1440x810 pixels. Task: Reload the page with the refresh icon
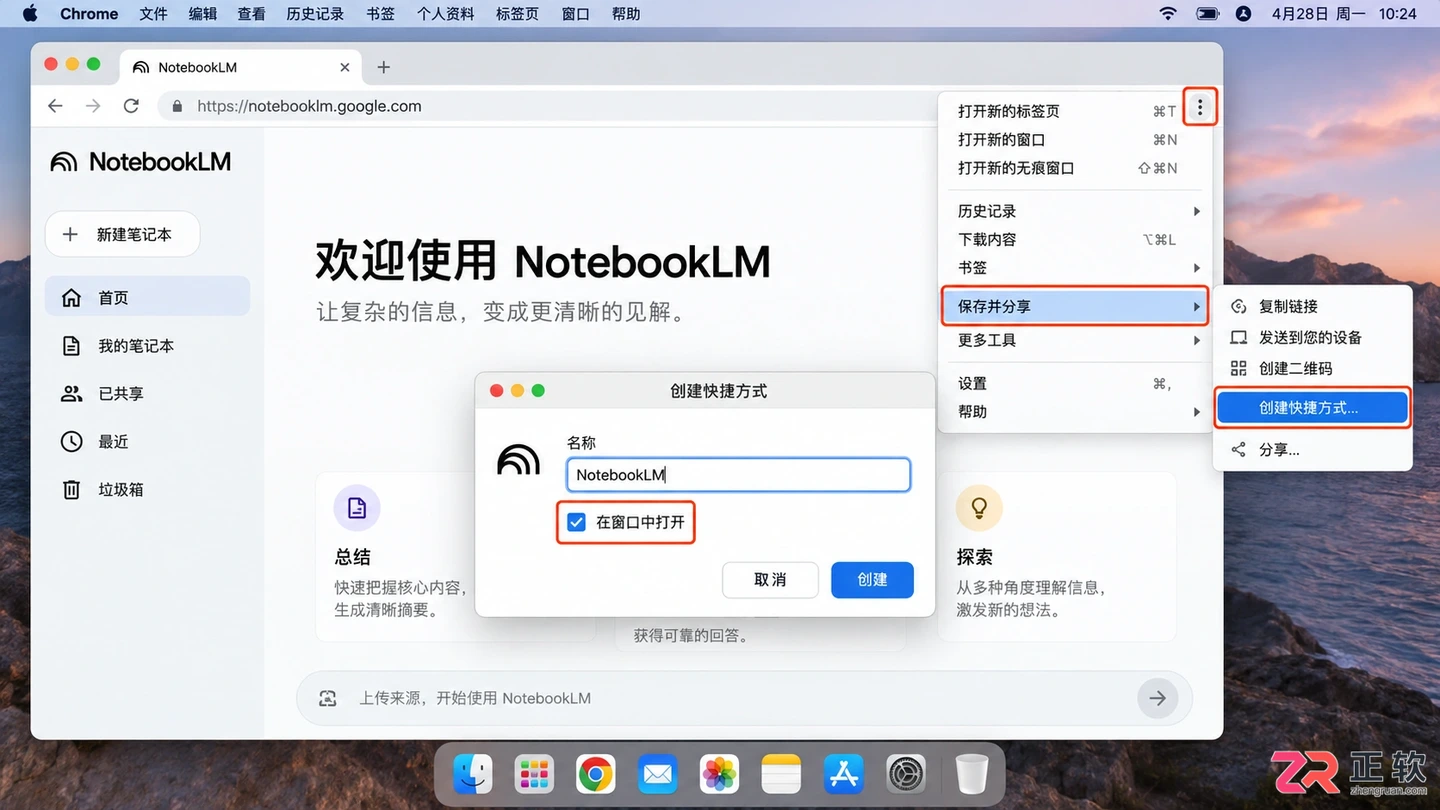point(131,106)
